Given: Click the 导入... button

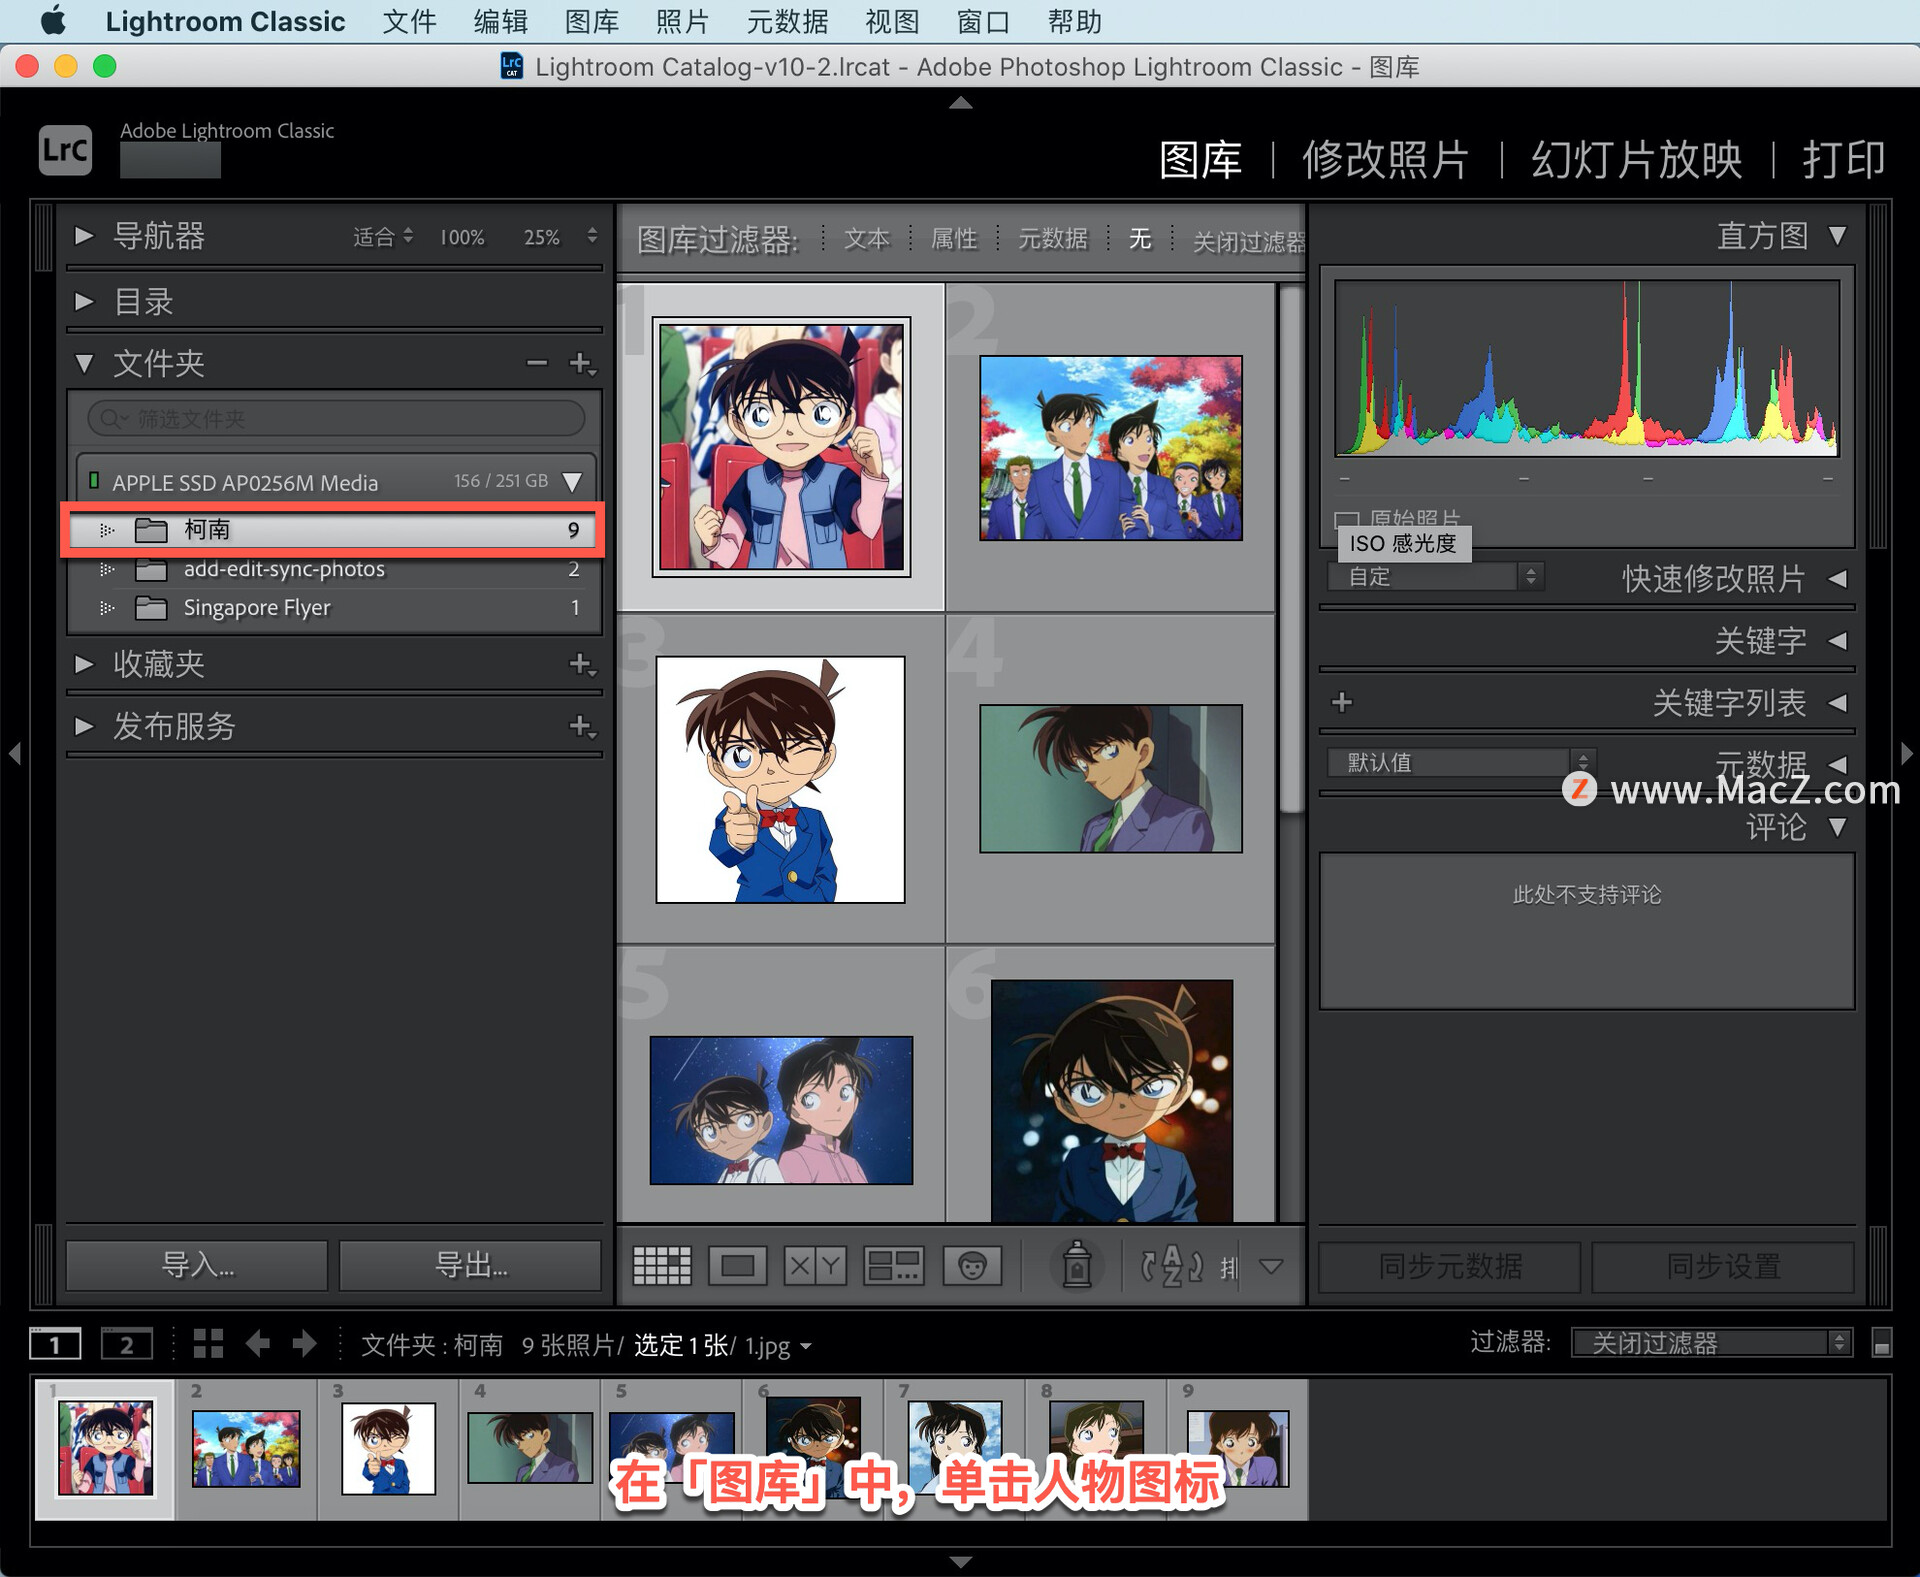Looking at the screenshot, I should click(x=197, y=1266).
